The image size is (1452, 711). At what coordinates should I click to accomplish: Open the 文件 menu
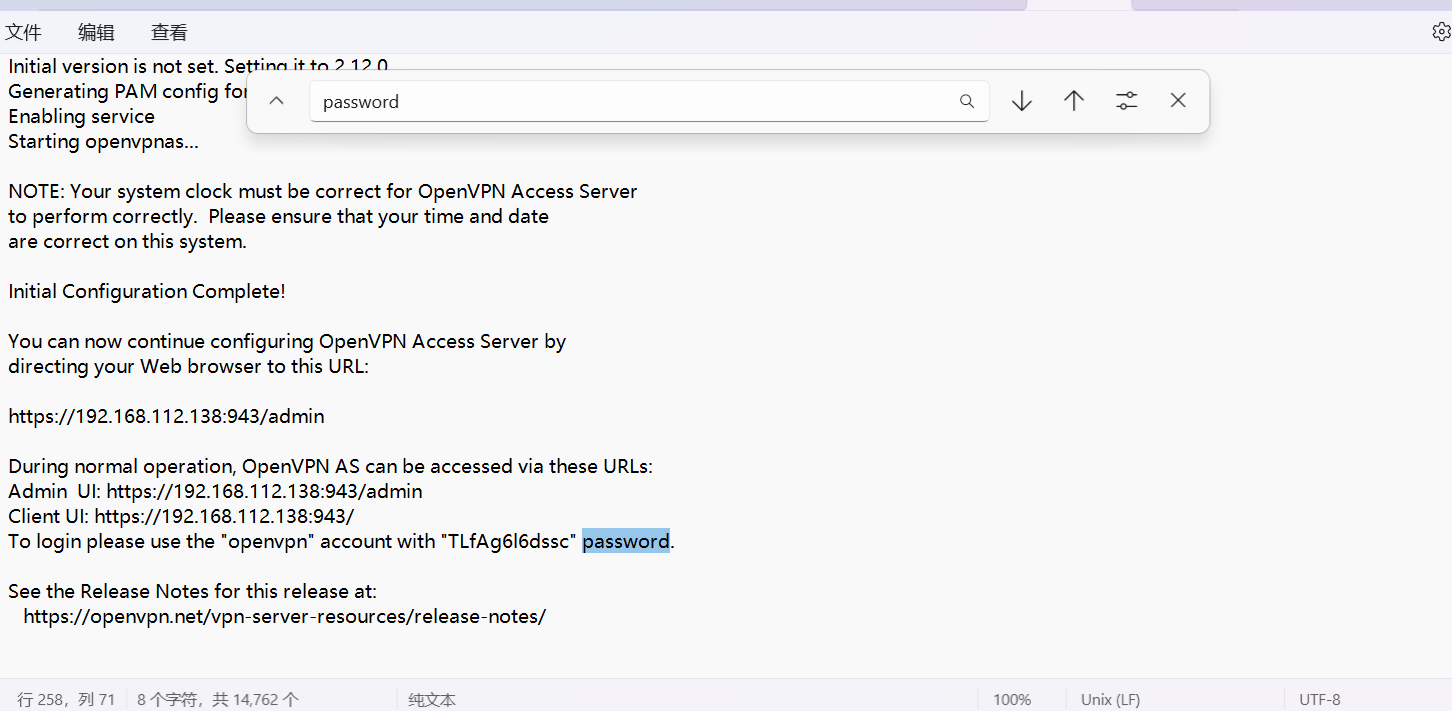[24, 32]
